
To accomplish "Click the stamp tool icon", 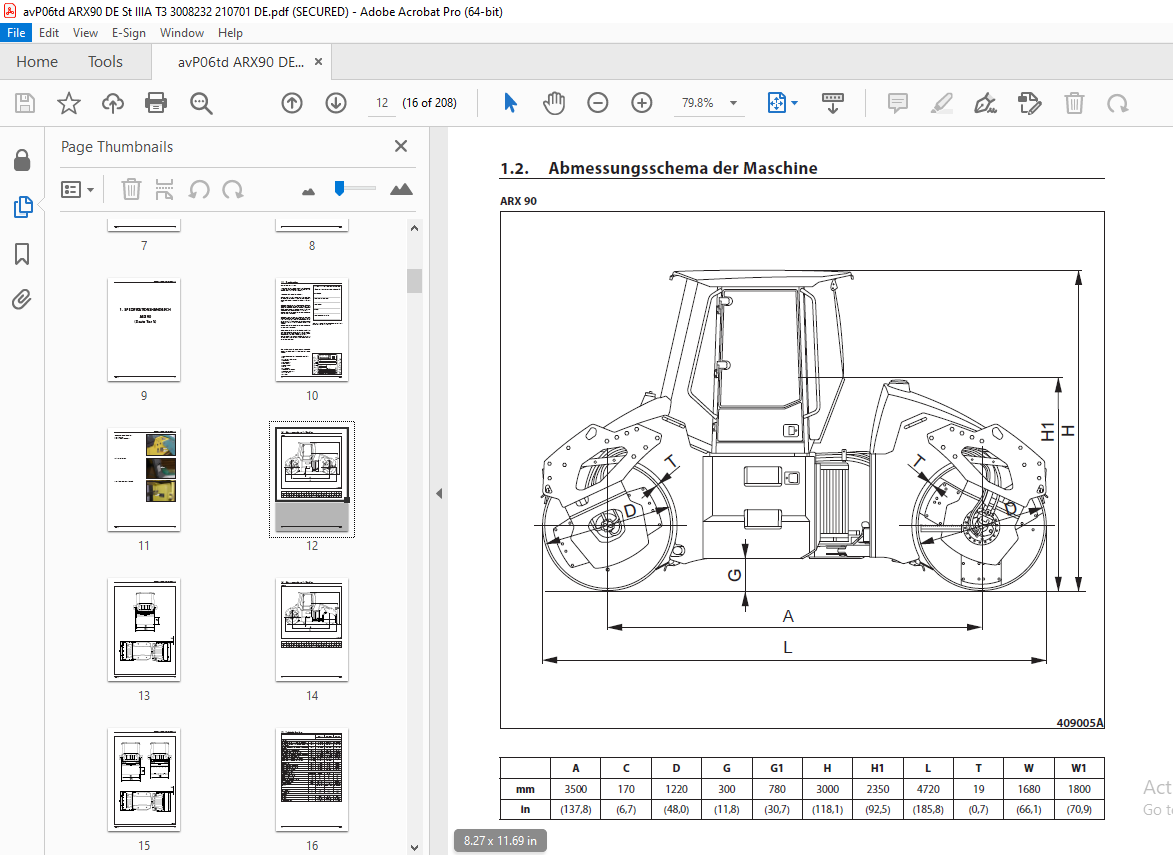I will pyautogui.click(x=1029, y=102).
